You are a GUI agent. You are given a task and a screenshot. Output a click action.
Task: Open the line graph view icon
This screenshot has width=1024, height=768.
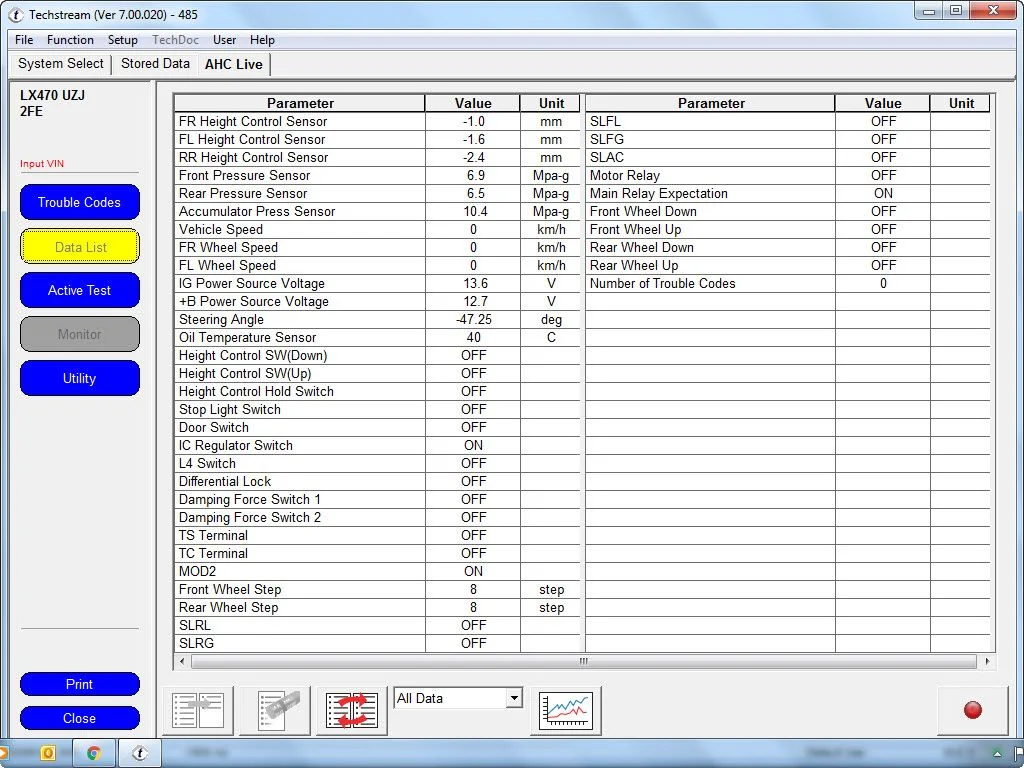pos(566,710)
